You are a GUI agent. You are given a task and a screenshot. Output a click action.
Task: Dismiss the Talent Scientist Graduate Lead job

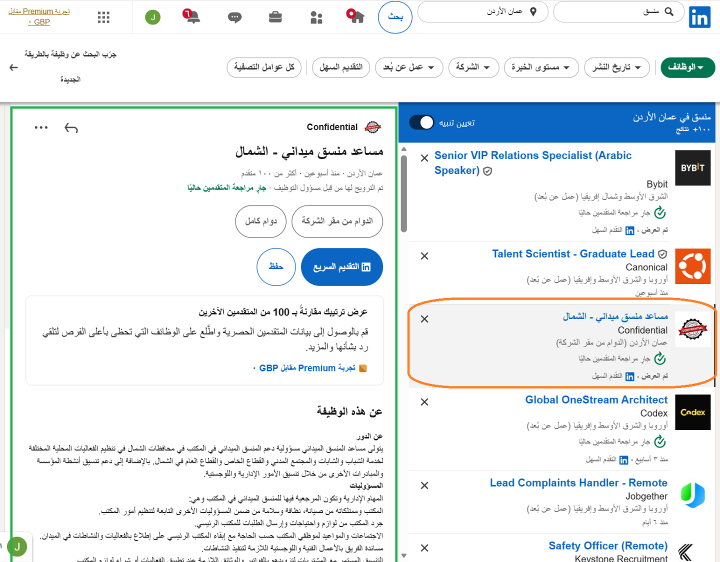[424, 256]
